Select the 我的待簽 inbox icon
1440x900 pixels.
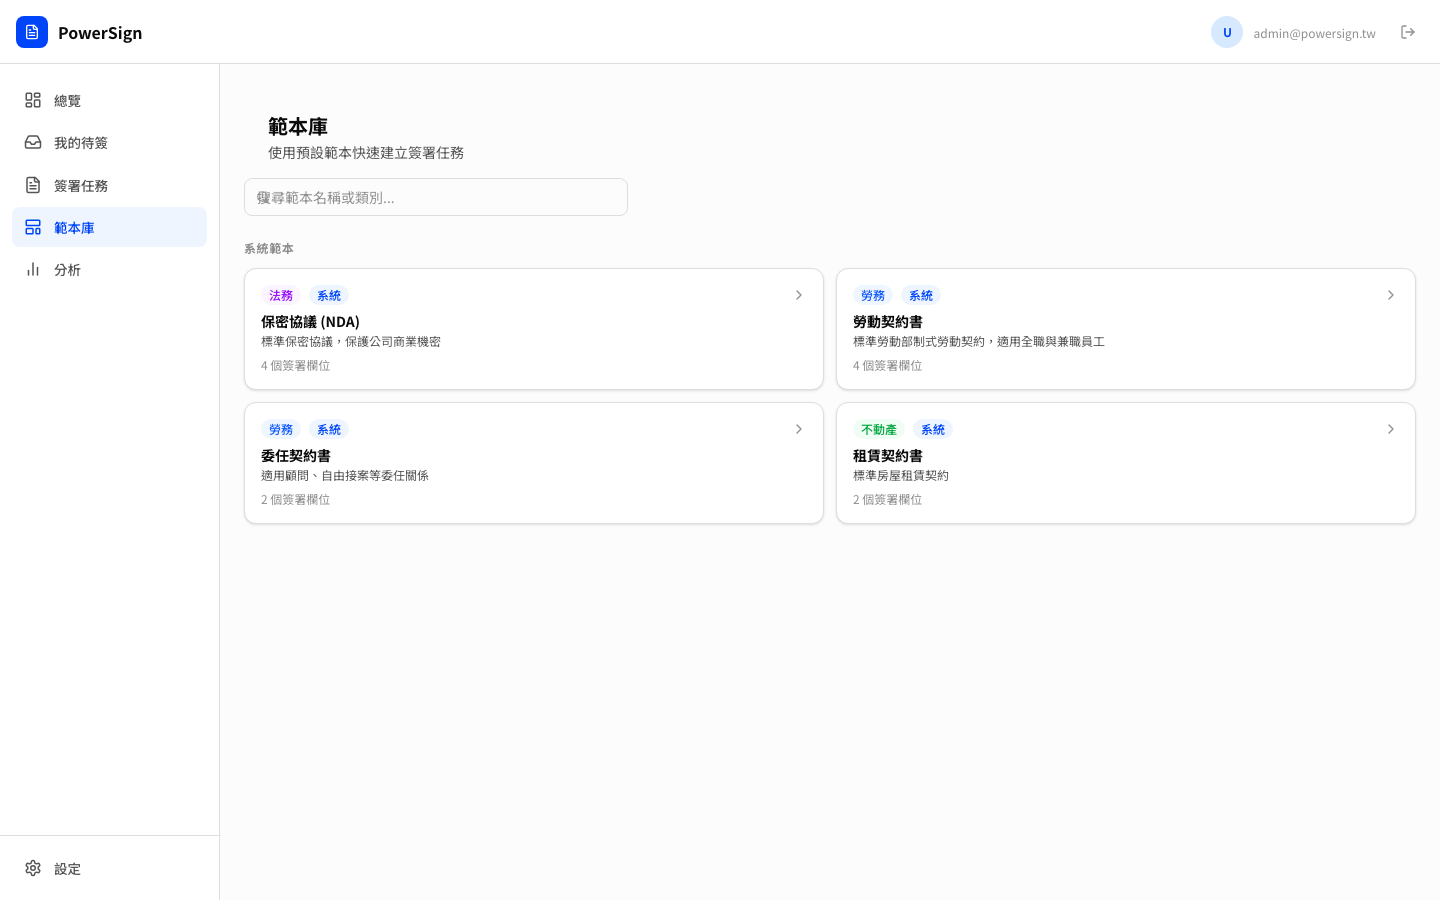tap(33, 142)
